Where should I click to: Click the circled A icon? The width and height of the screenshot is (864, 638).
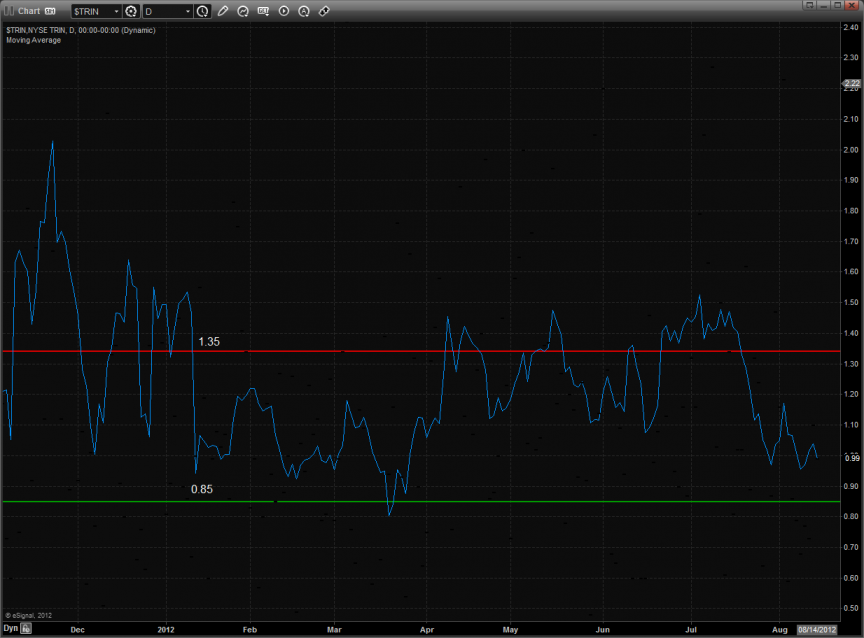pyautogui.click(x=304, y=11)
